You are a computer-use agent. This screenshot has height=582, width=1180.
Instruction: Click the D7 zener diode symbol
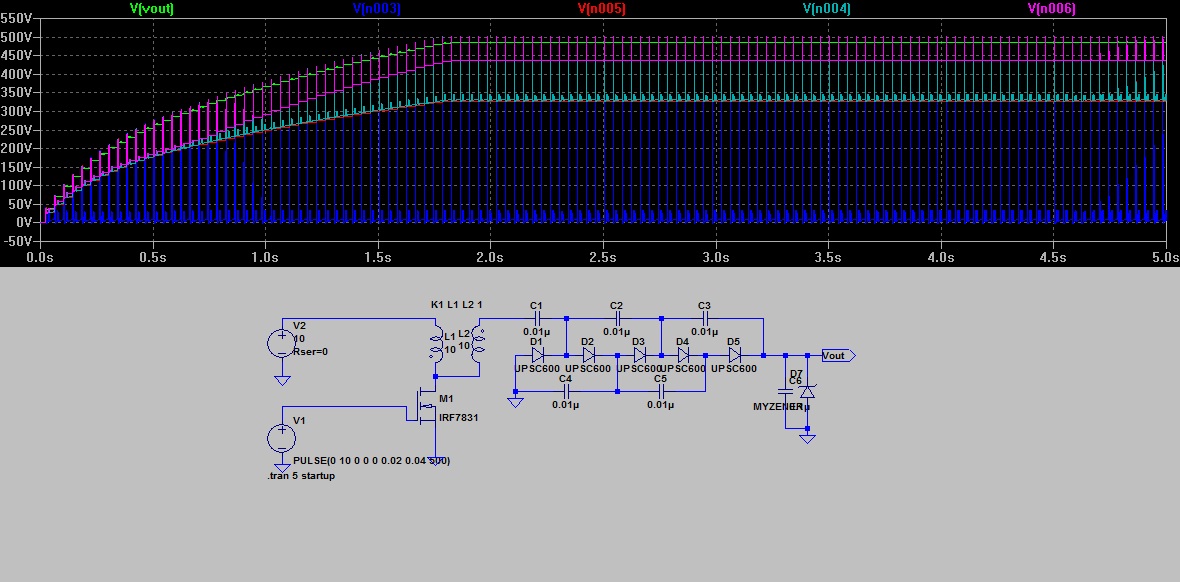[807, 392]
